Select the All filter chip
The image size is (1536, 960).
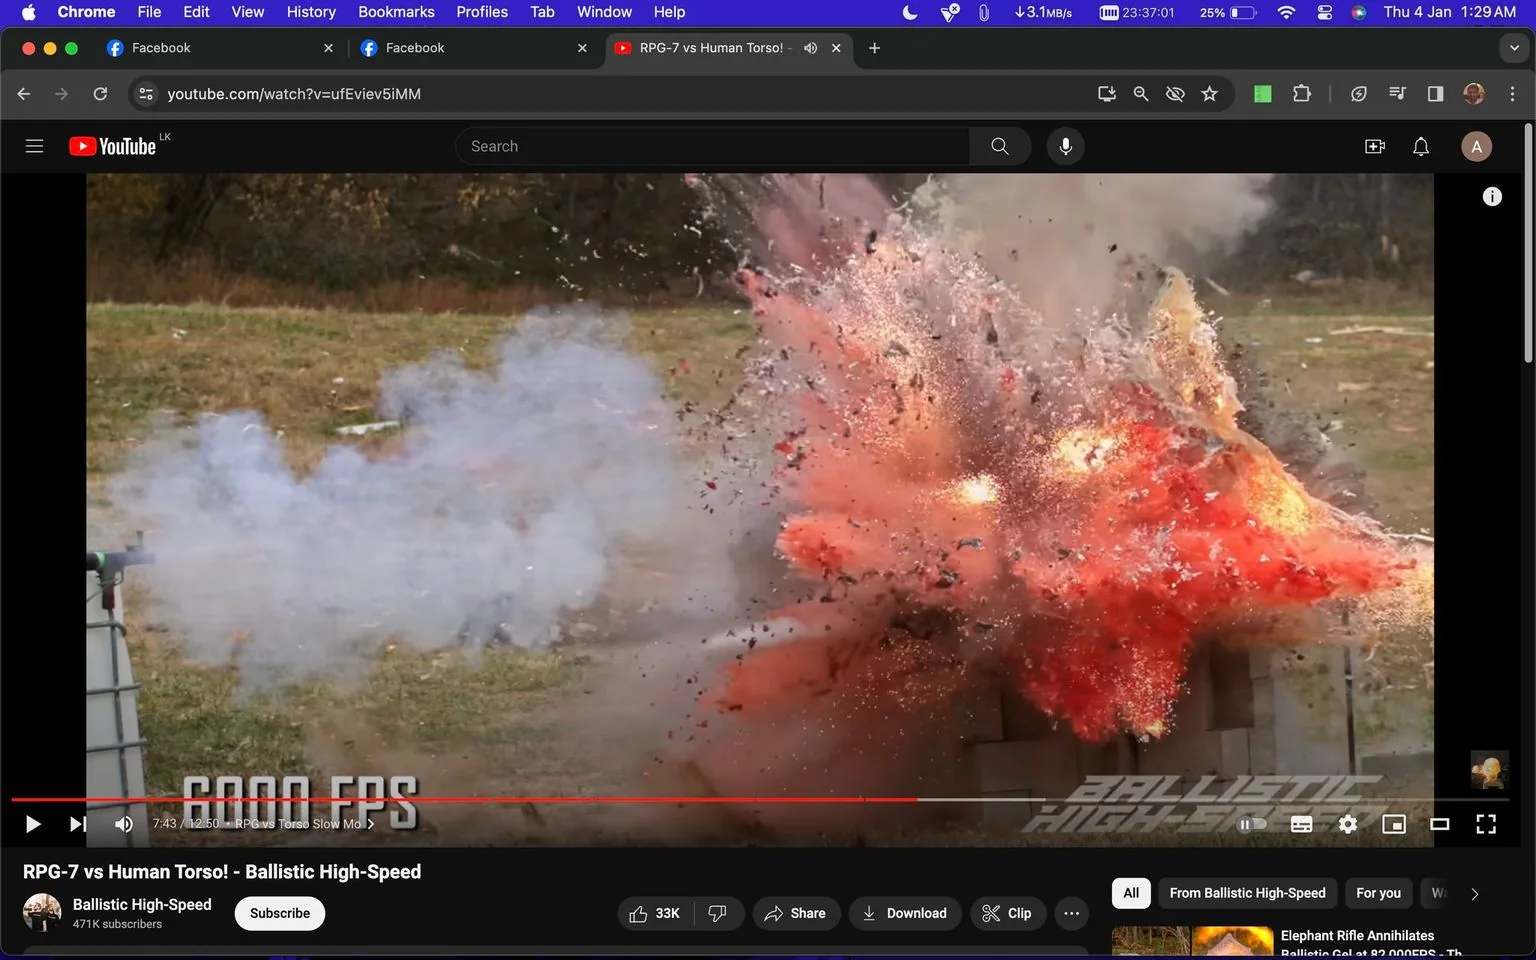(1131, 893)
